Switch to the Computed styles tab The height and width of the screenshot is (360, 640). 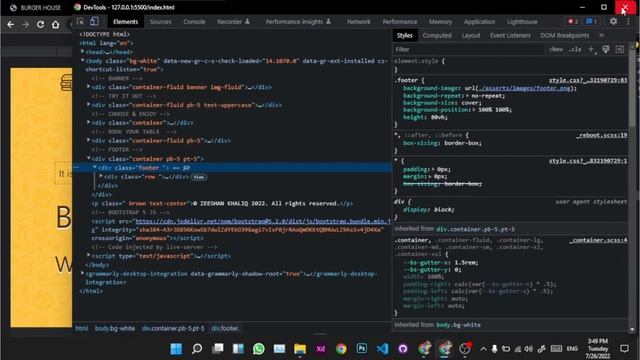click(x=437, y=36)
